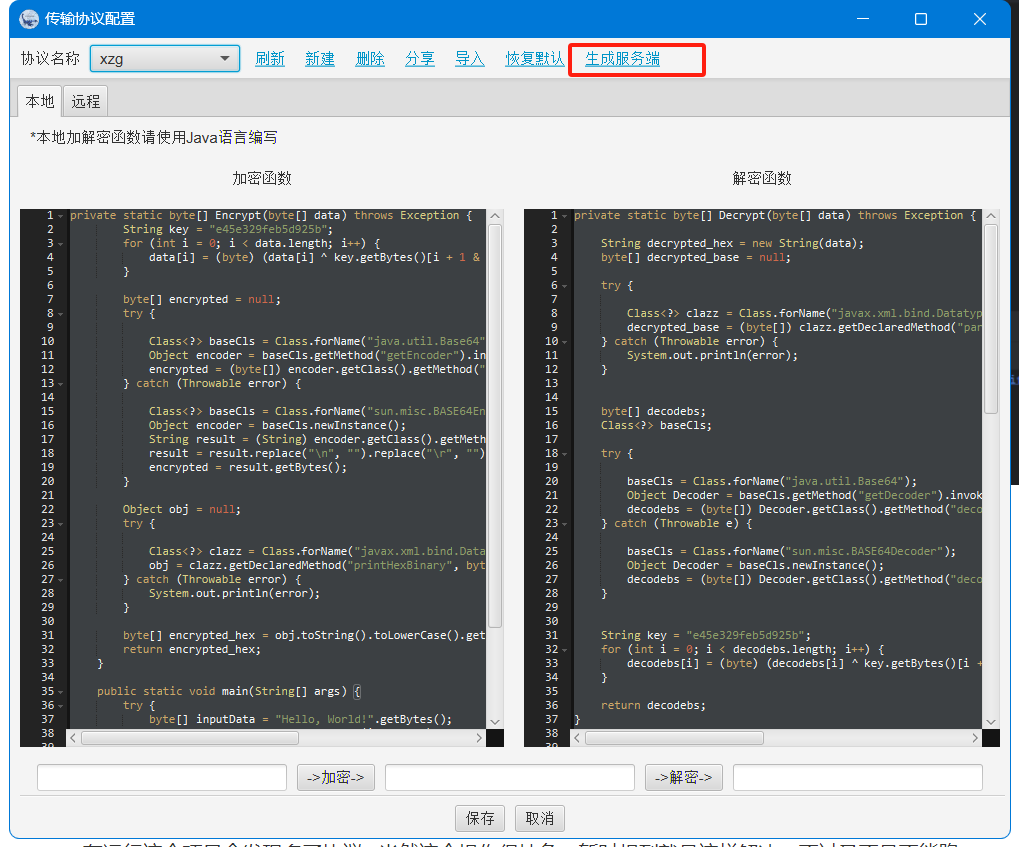Close the 传输协议配置 window

(x=980, y=19)
